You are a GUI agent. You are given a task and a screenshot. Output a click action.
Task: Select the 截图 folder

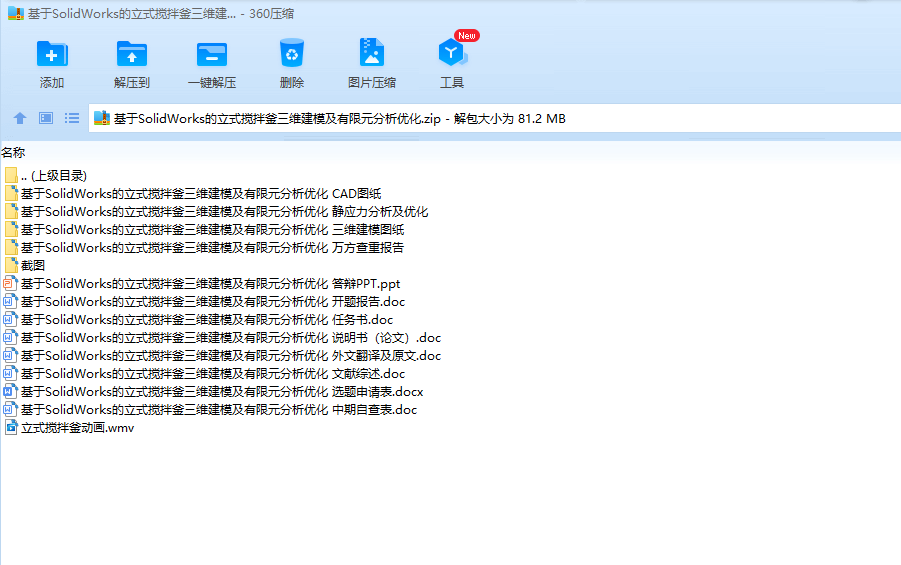(x=25, y=266)
